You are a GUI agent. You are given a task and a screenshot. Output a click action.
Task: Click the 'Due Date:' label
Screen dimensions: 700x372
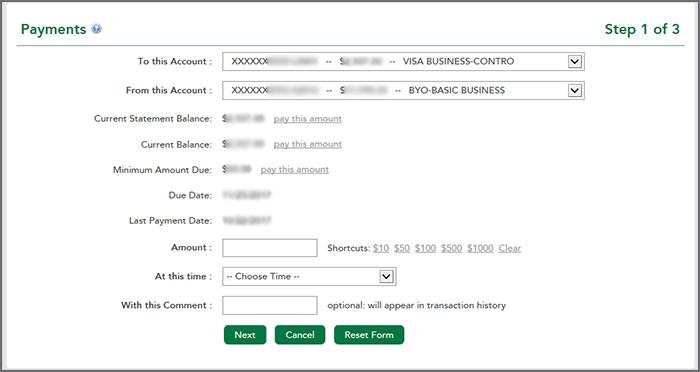(x=190, y=195)
